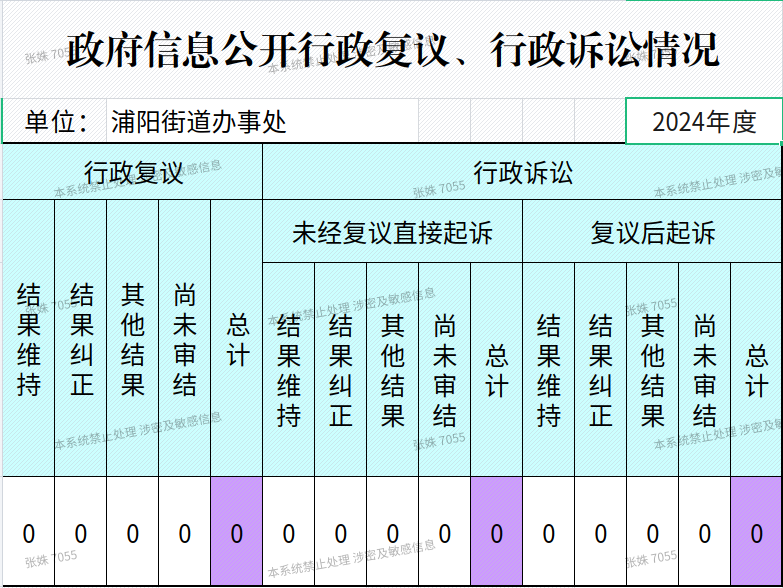Select 尚未审结 value cell under 复议后起诉
This screenshot has height=588, width=783.
[705, 532]
